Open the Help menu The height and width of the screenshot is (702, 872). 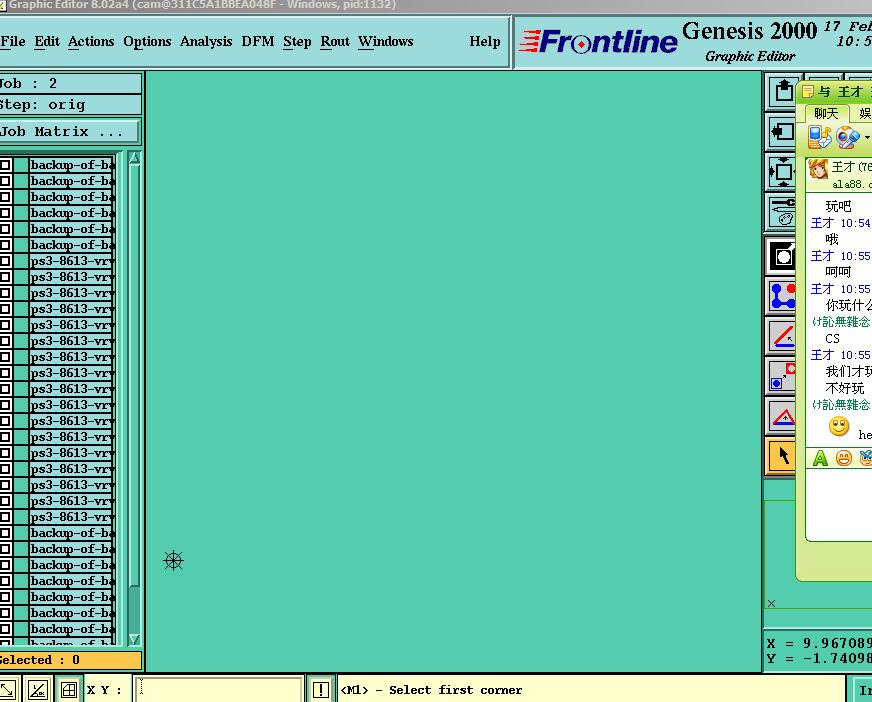point(484,42)
